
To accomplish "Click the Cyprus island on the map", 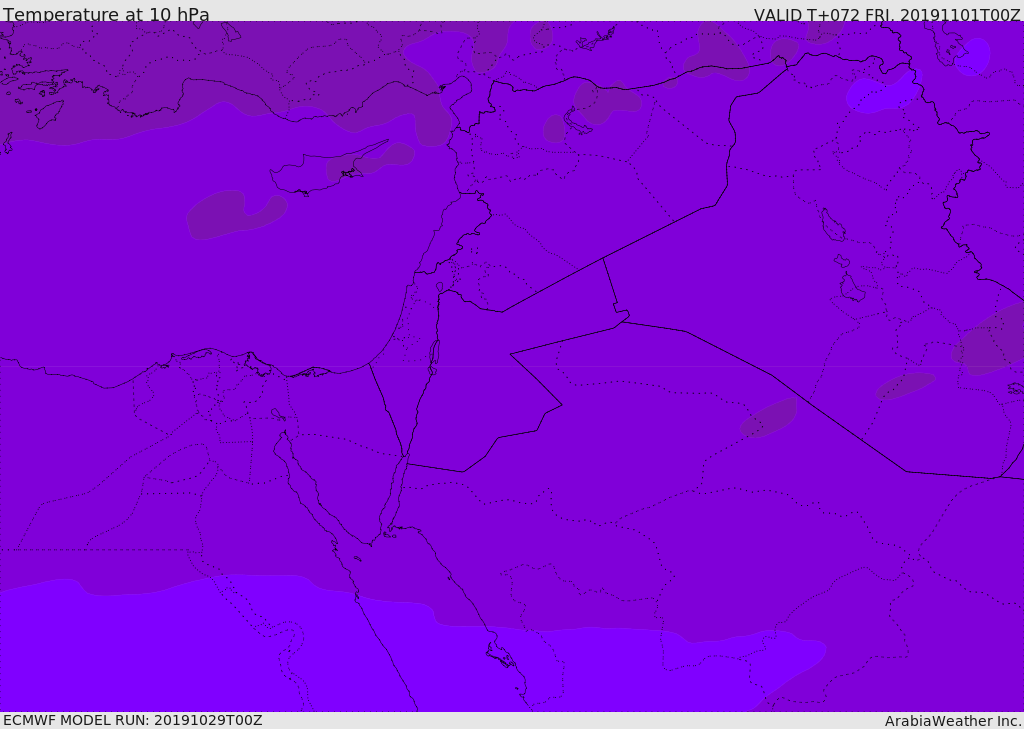I will tap(327, 169).
